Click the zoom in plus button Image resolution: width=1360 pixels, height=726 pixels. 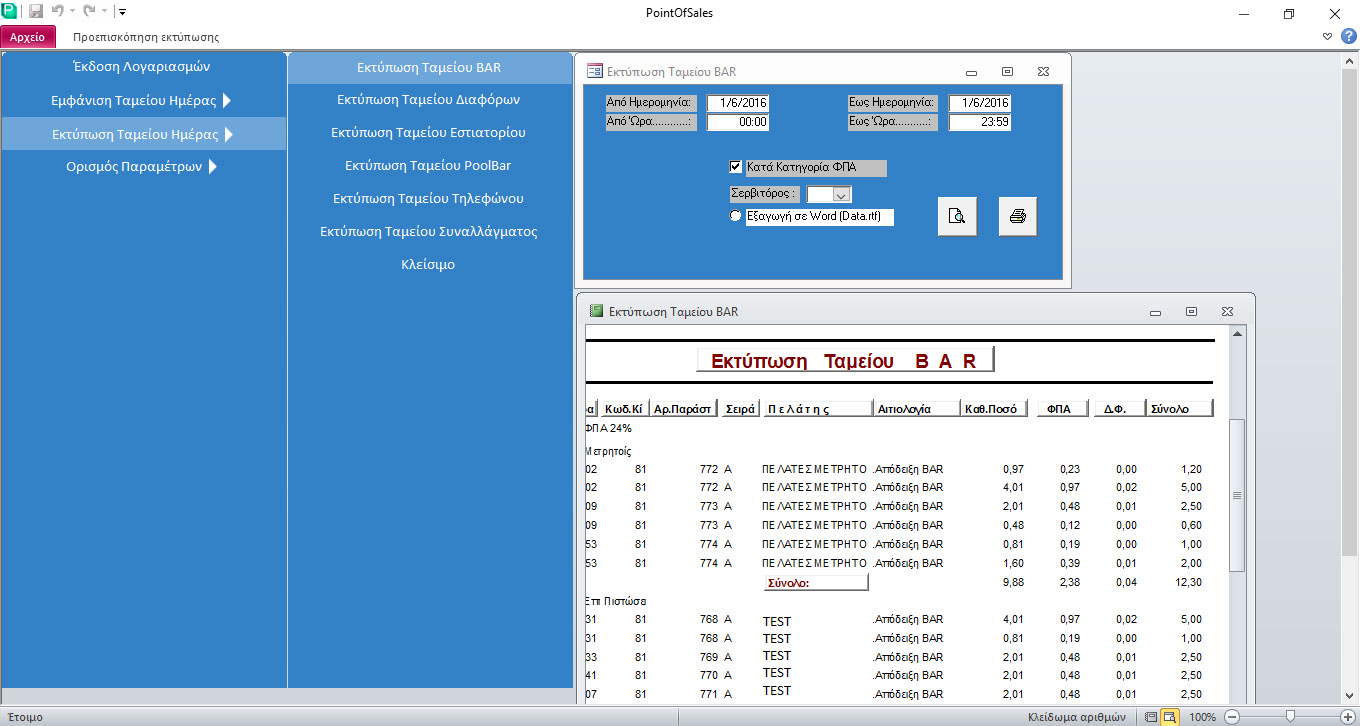pos(1348,717)
